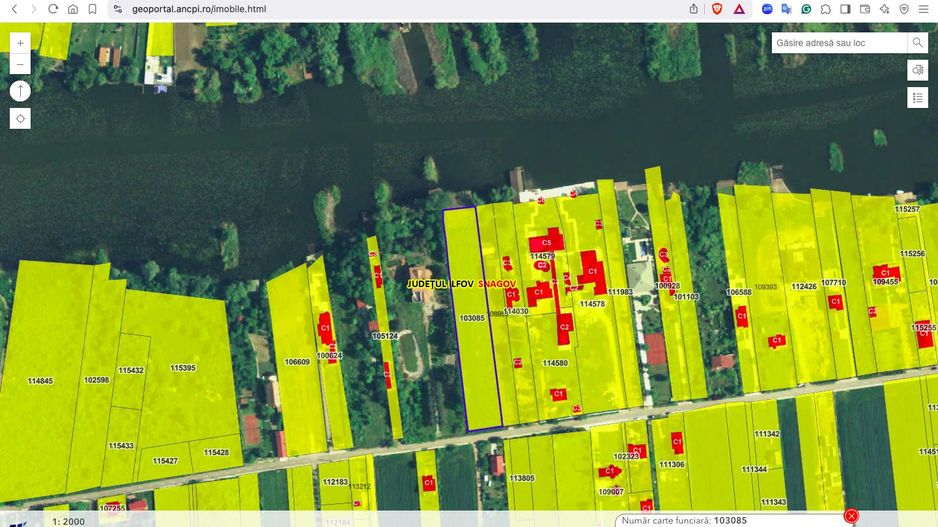Open Brave Shields lion icon
The image size is (938, 527).
point(717,9)
